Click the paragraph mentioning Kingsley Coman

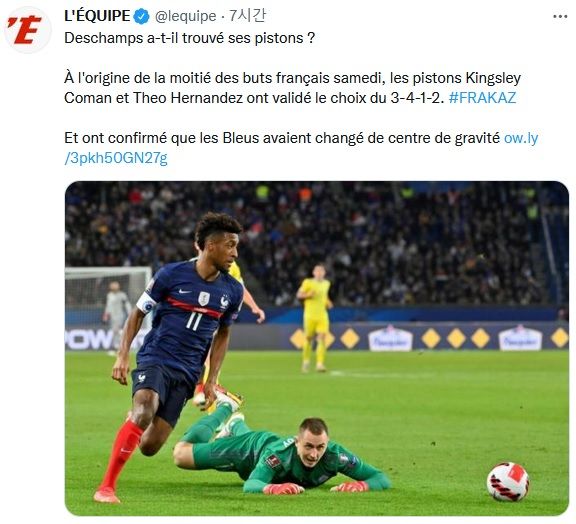[292, 88]
